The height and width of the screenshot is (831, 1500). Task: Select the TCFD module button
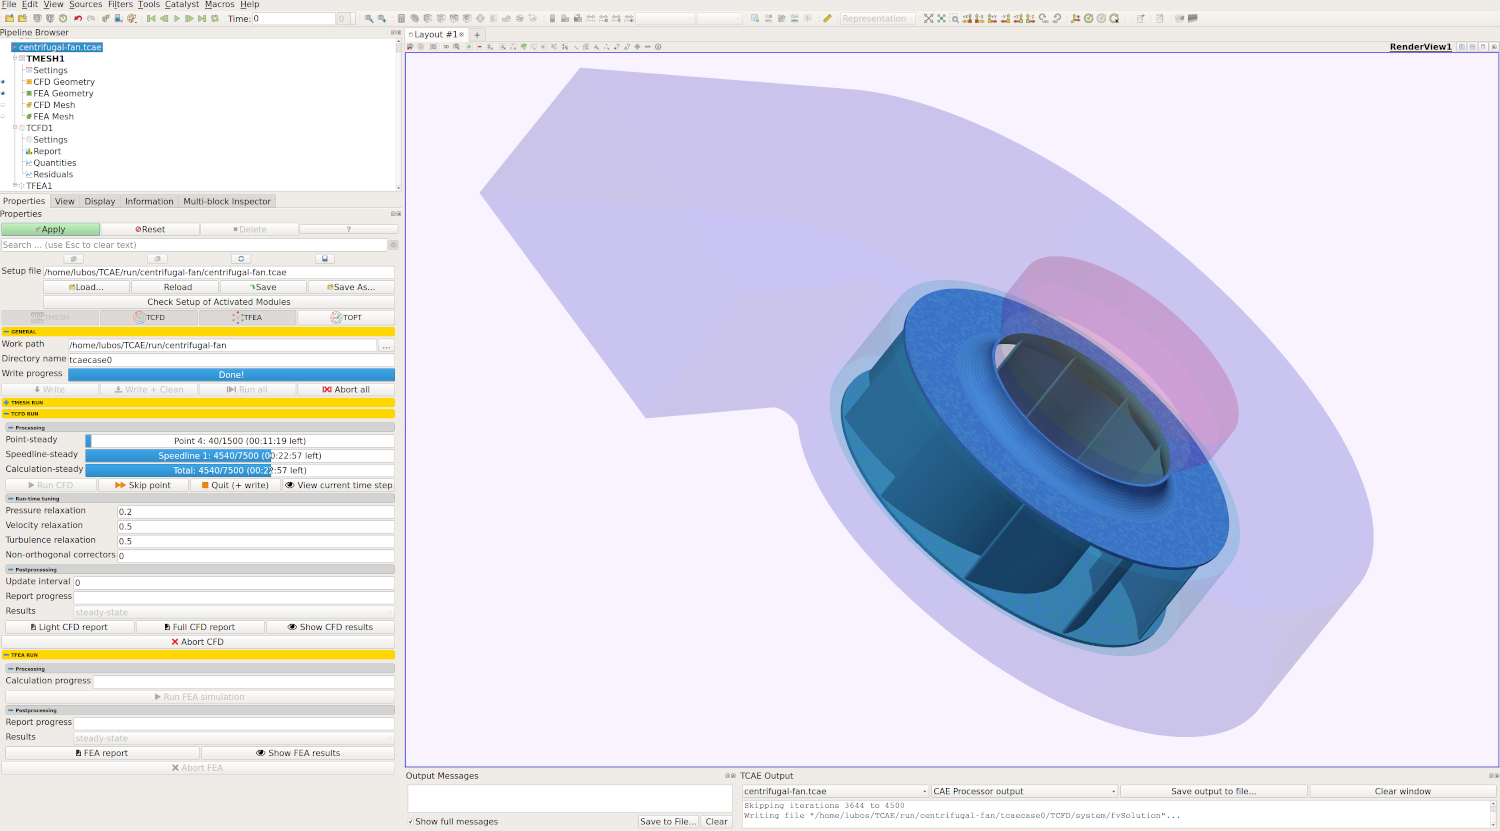pyautogui.click(x=149, y=317)
